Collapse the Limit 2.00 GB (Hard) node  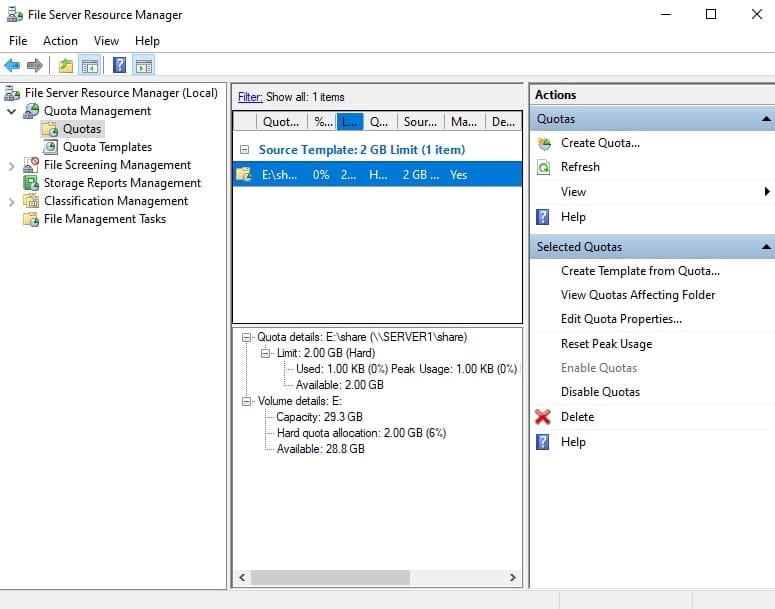[265, 353]
